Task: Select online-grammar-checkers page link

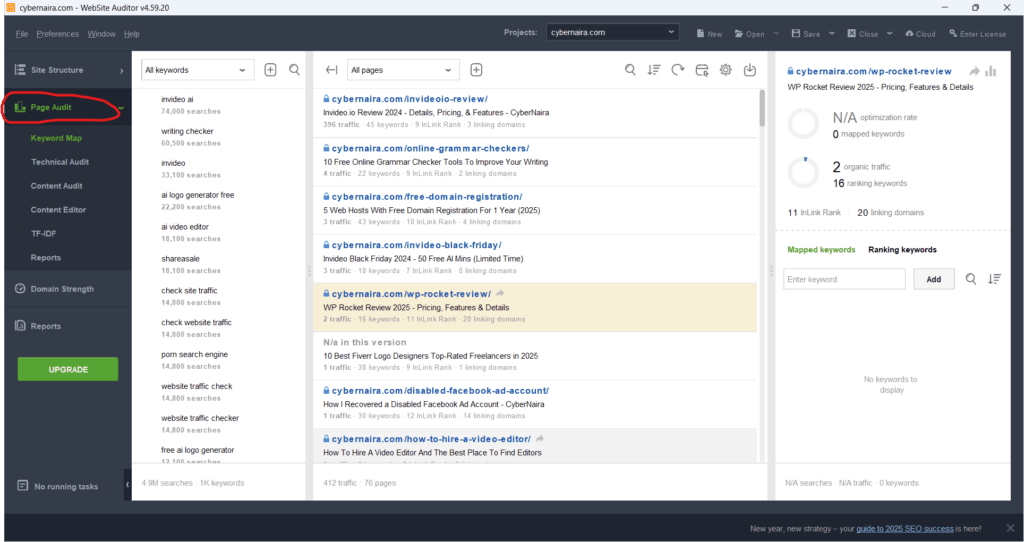Action: tap(430, 148)
